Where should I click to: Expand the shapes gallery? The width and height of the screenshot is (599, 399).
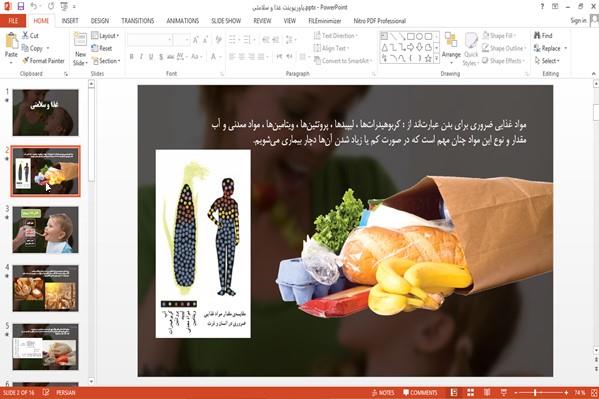[x=436, y=58]
